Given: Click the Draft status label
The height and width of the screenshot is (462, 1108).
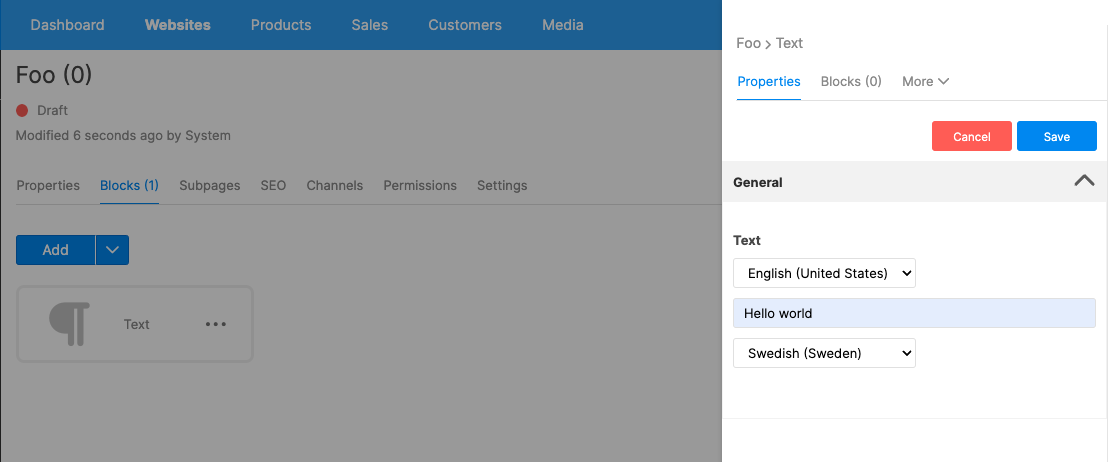Looking at the screenshot, I should coord(52,110).
